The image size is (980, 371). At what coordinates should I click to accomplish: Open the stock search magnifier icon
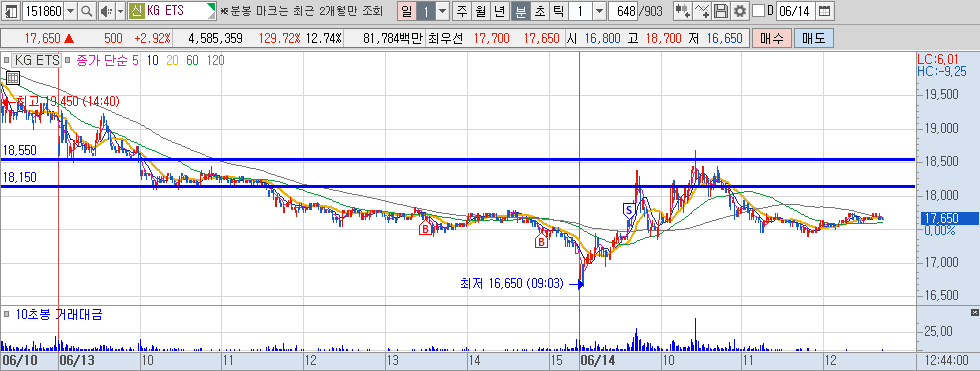pos(87,11)
